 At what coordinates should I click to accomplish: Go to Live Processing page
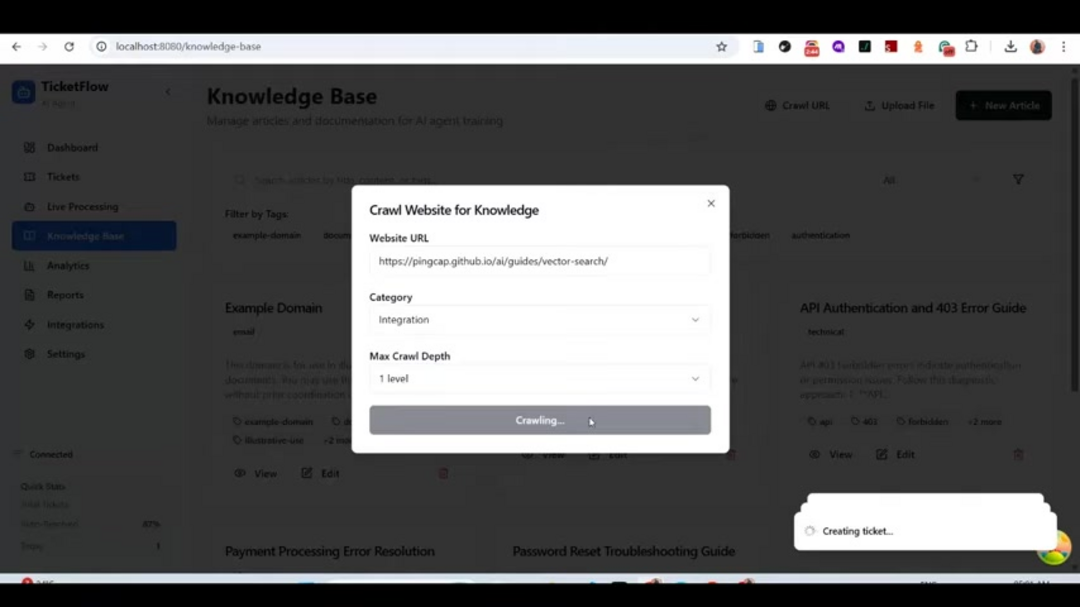pyautogui.click(x=82, y=207)
